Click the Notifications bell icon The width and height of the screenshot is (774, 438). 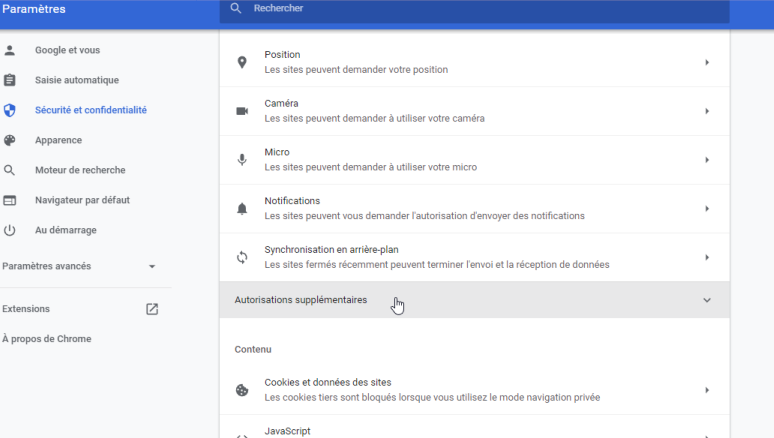(x=241, y=208)
